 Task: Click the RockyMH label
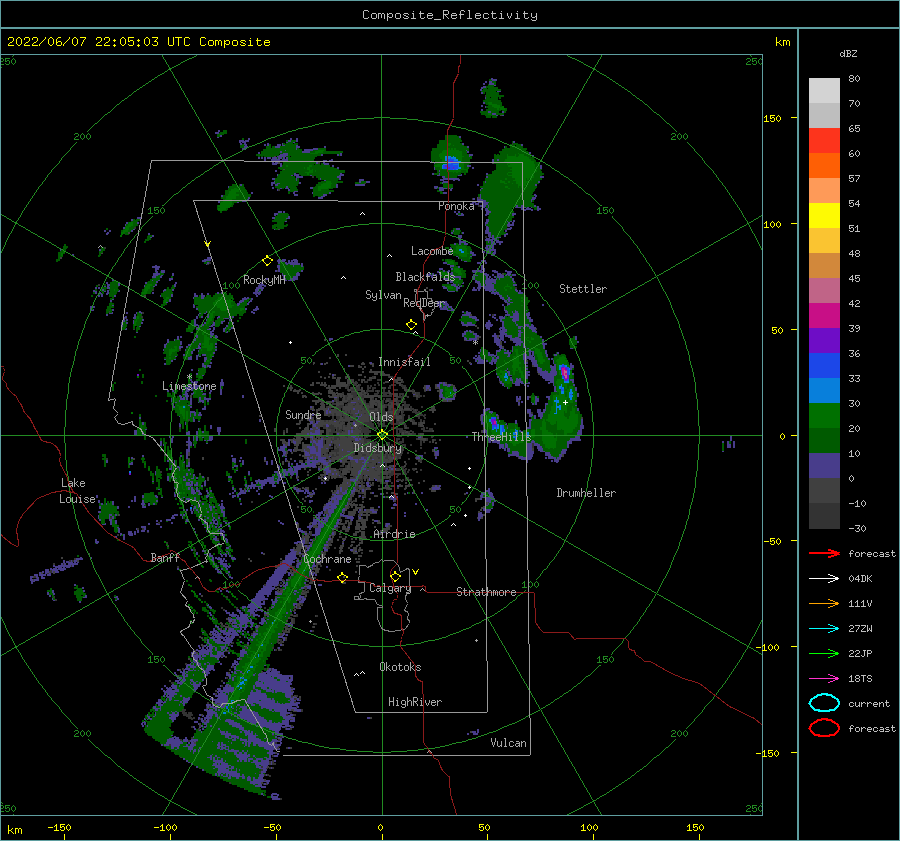pyautogui.click(x=264, y=280)
